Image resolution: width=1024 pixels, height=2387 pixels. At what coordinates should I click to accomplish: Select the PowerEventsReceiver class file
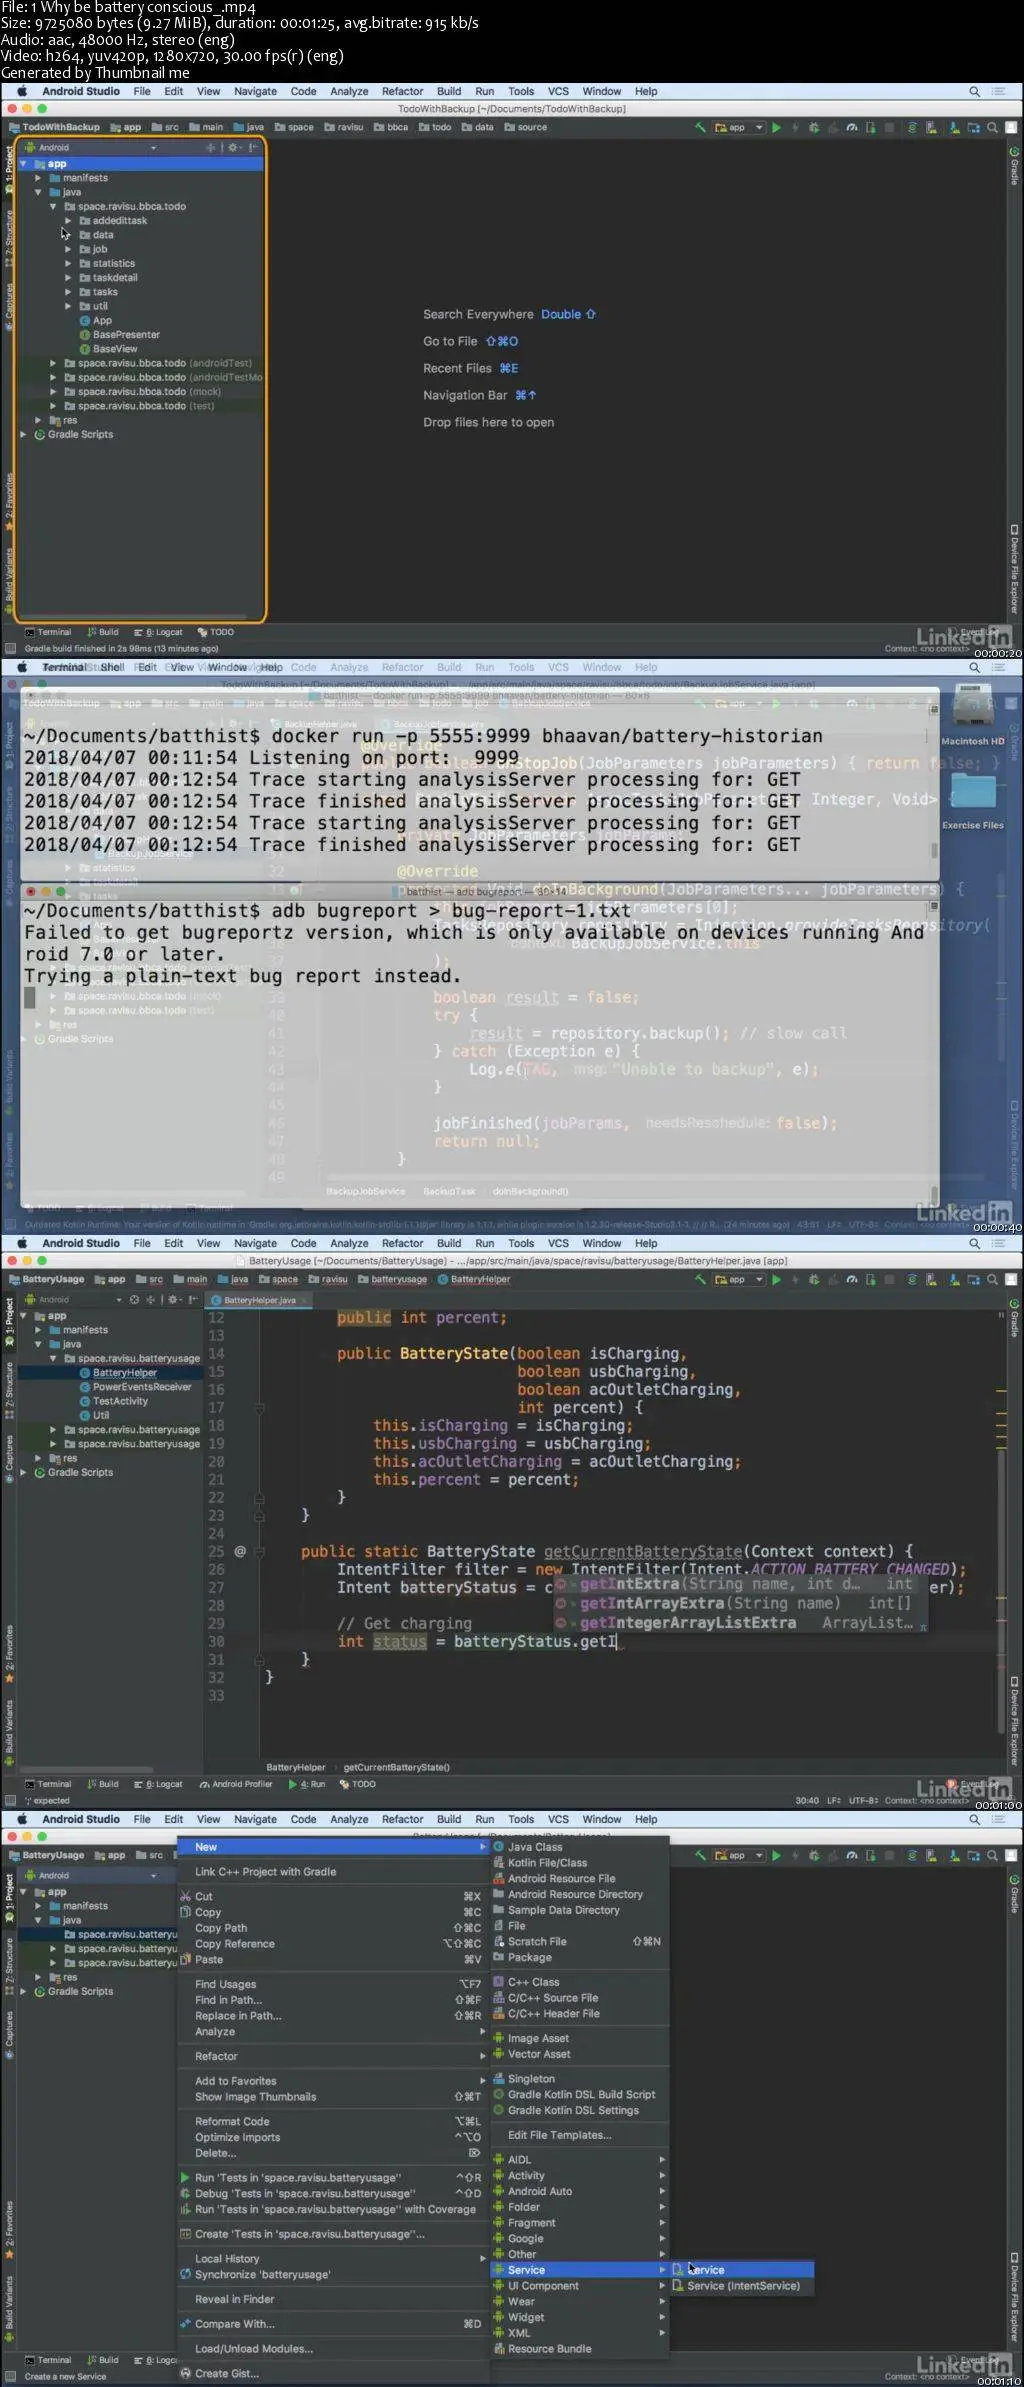coord(141,1387)
